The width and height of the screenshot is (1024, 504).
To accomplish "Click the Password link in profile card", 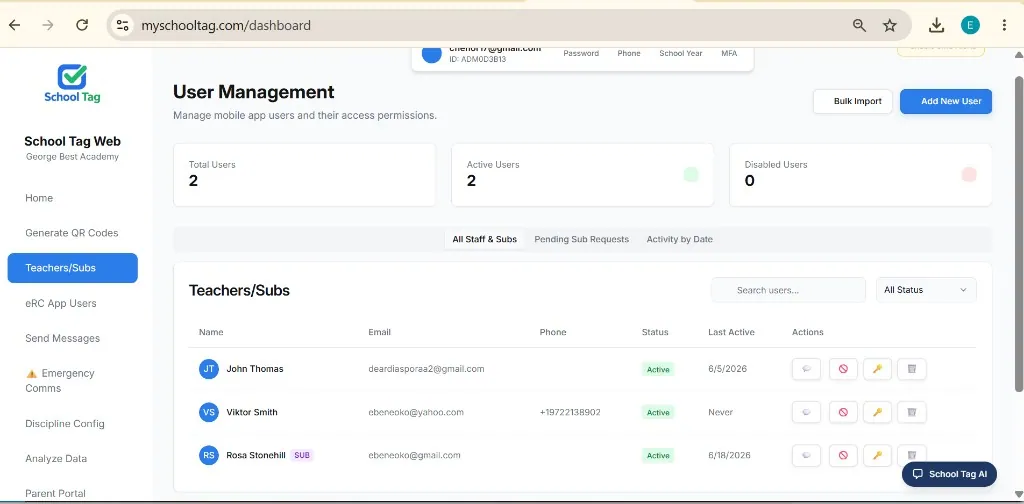I will click(581, 54).
